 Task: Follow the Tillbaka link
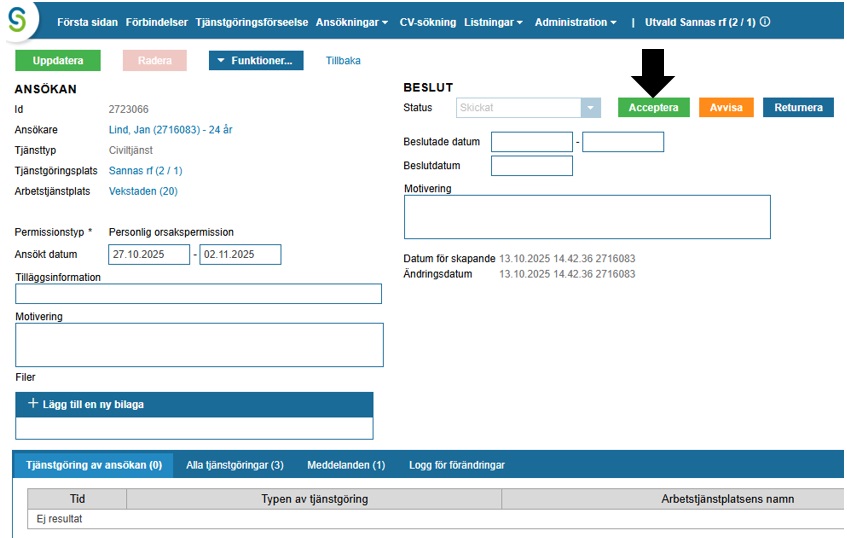pyautogui.click(x=343, y=61)
